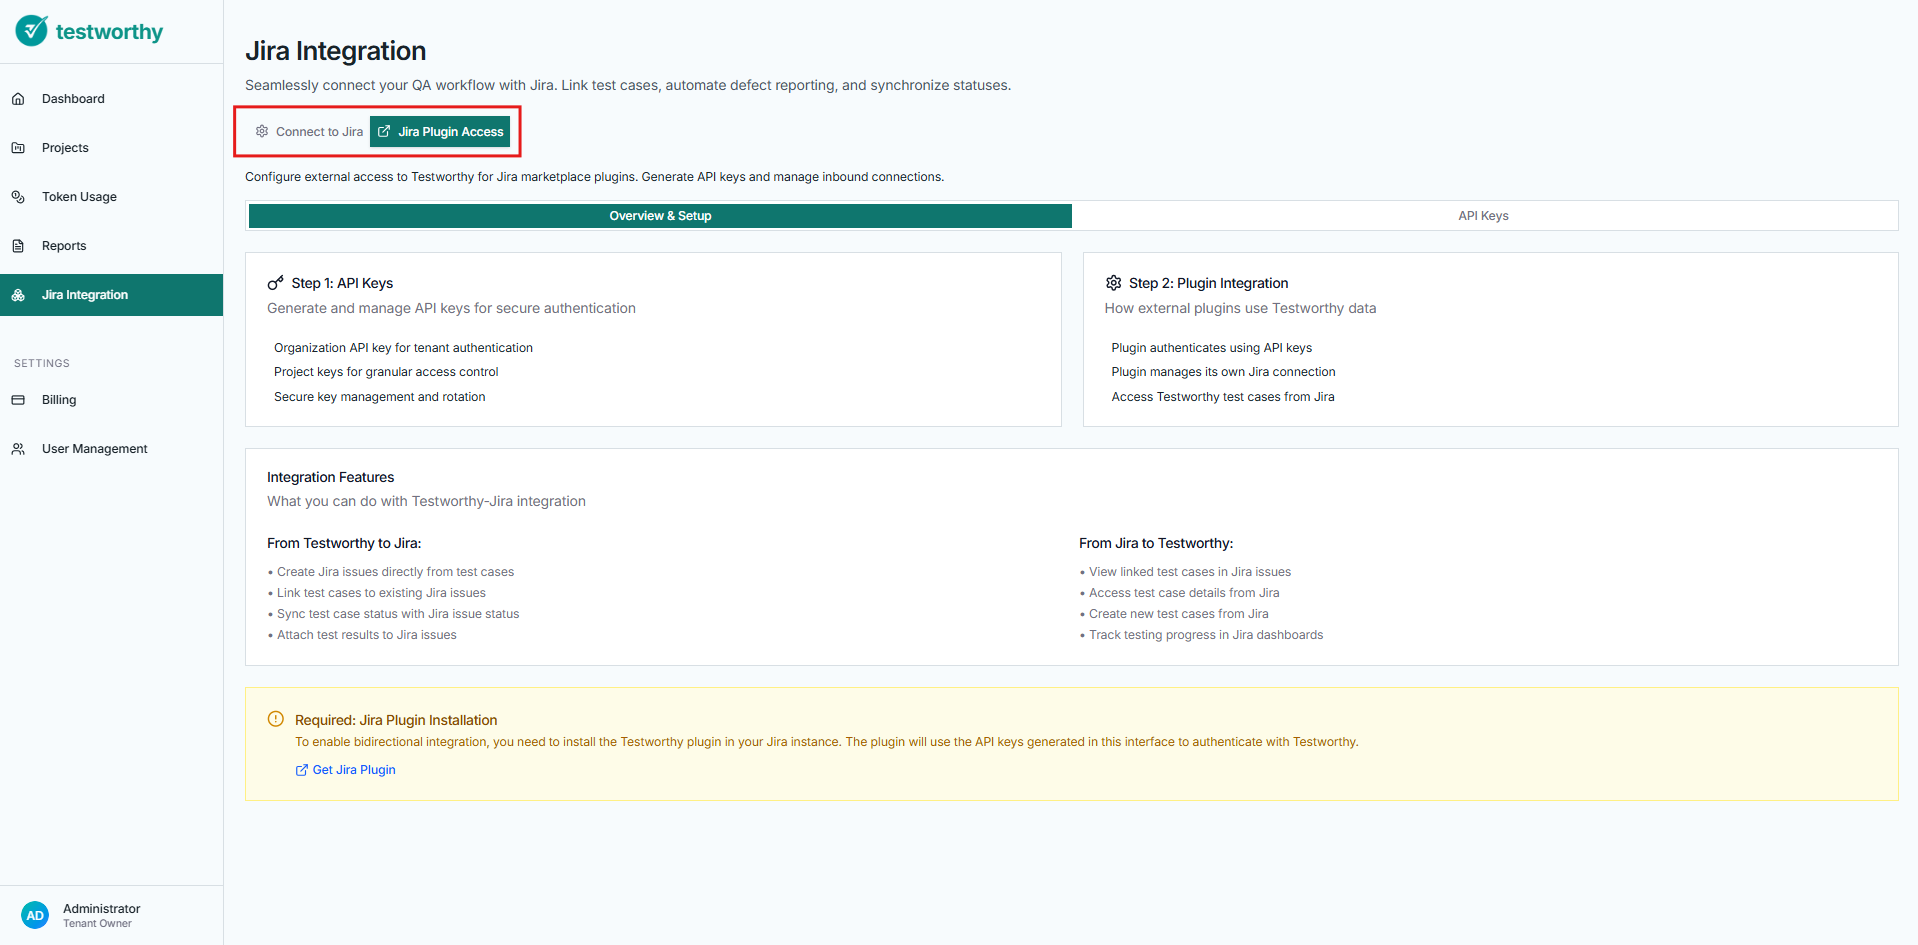Click the SETTINGS section label
Image resolution: width=1918 pixels, height=945 pixels.
(x=42, y=363)
